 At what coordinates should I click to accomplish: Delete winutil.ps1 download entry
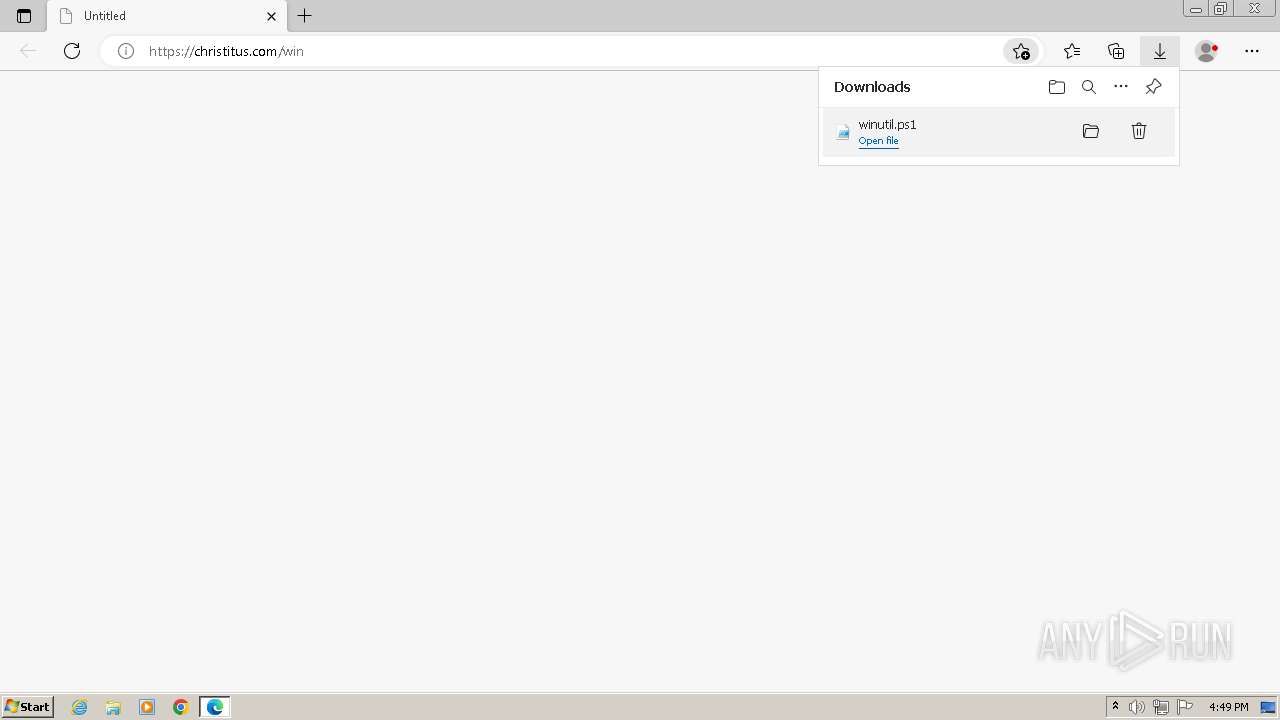point(1139,131)
